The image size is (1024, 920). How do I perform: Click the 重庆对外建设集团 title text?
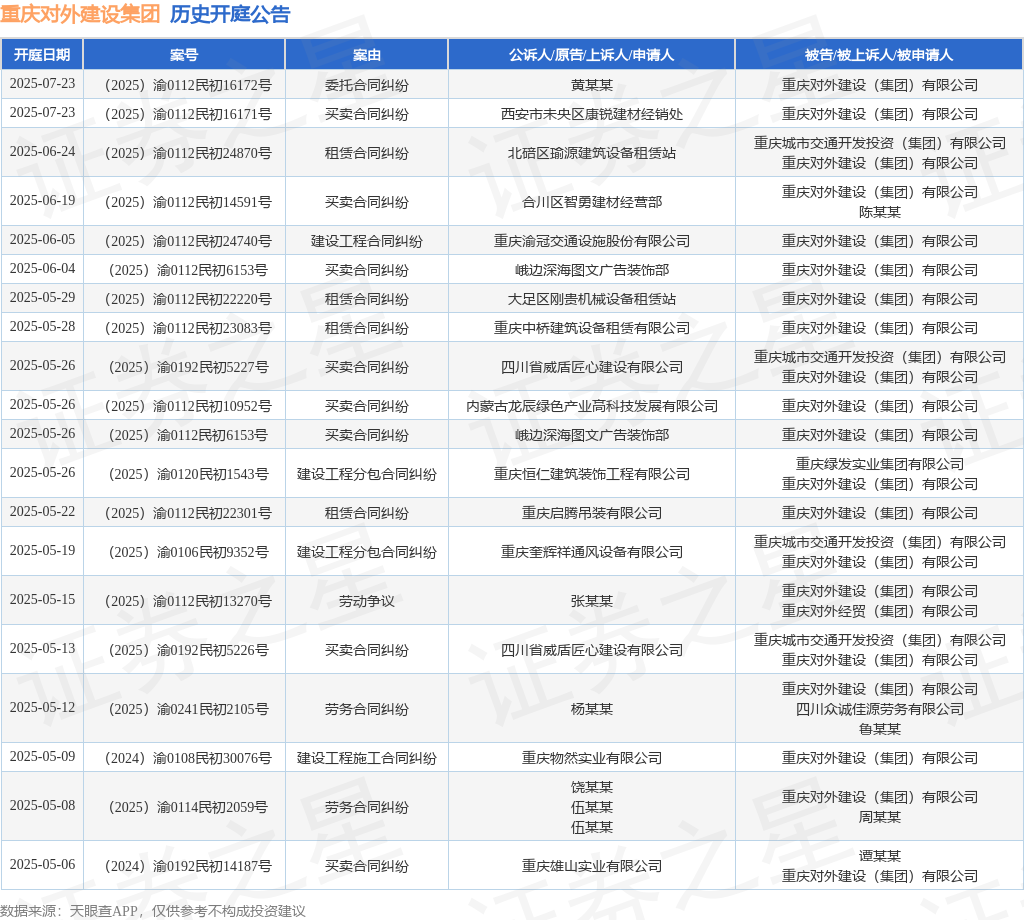coord(80,14)
